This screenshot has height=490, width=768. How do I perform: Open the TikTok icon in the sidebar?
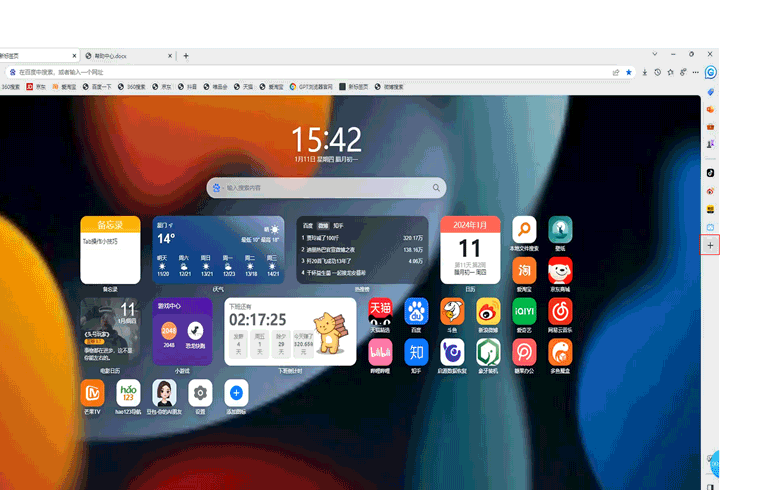(x=710, y=173)
